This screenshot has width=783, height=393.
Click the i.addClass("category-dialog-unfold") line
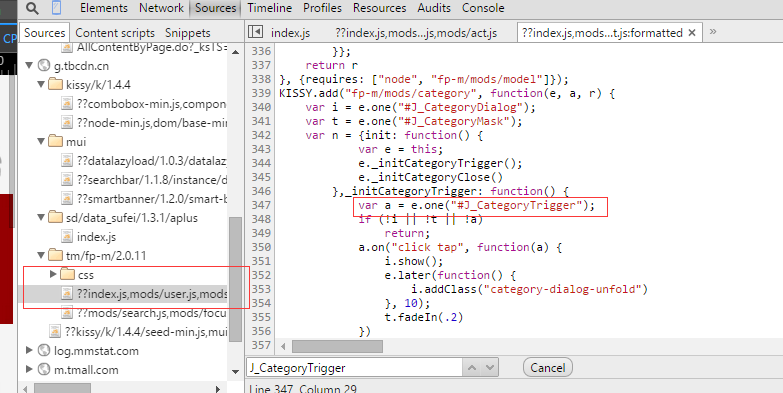[529, 289]
